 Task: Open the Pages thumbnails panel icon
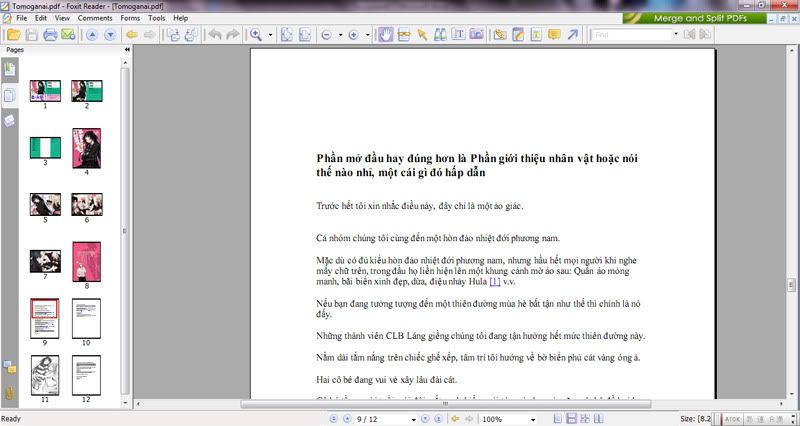pyautogui.click(x=10, y=95)
